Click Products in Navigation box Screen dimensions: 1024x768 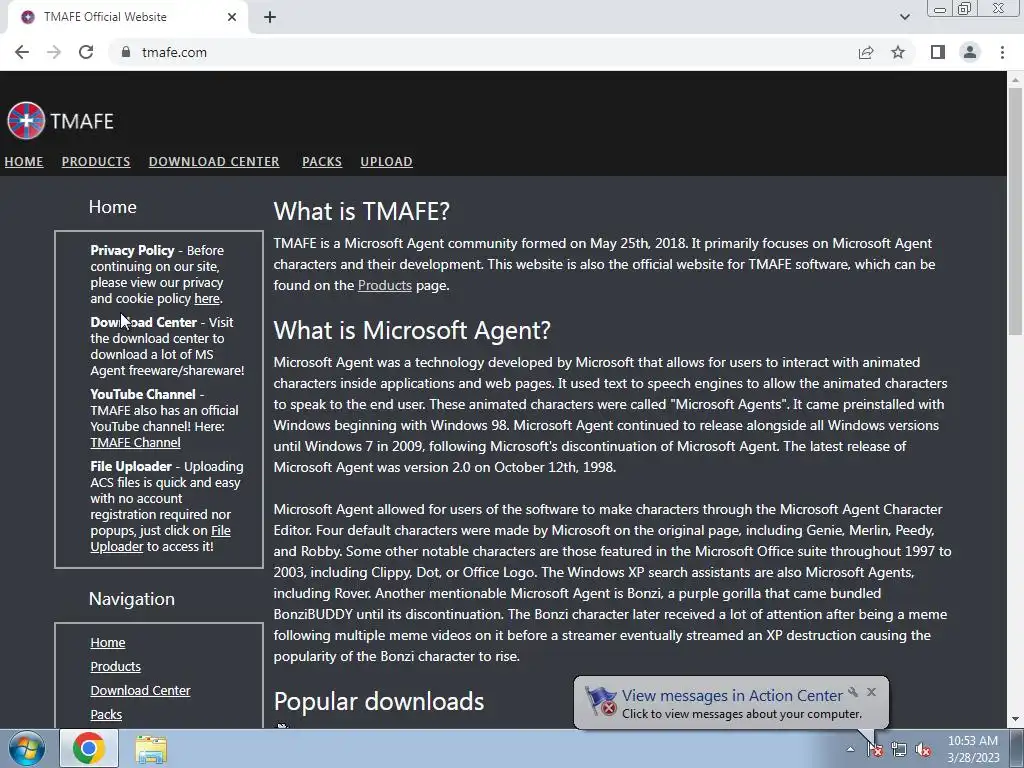click(x=116, y=666)
